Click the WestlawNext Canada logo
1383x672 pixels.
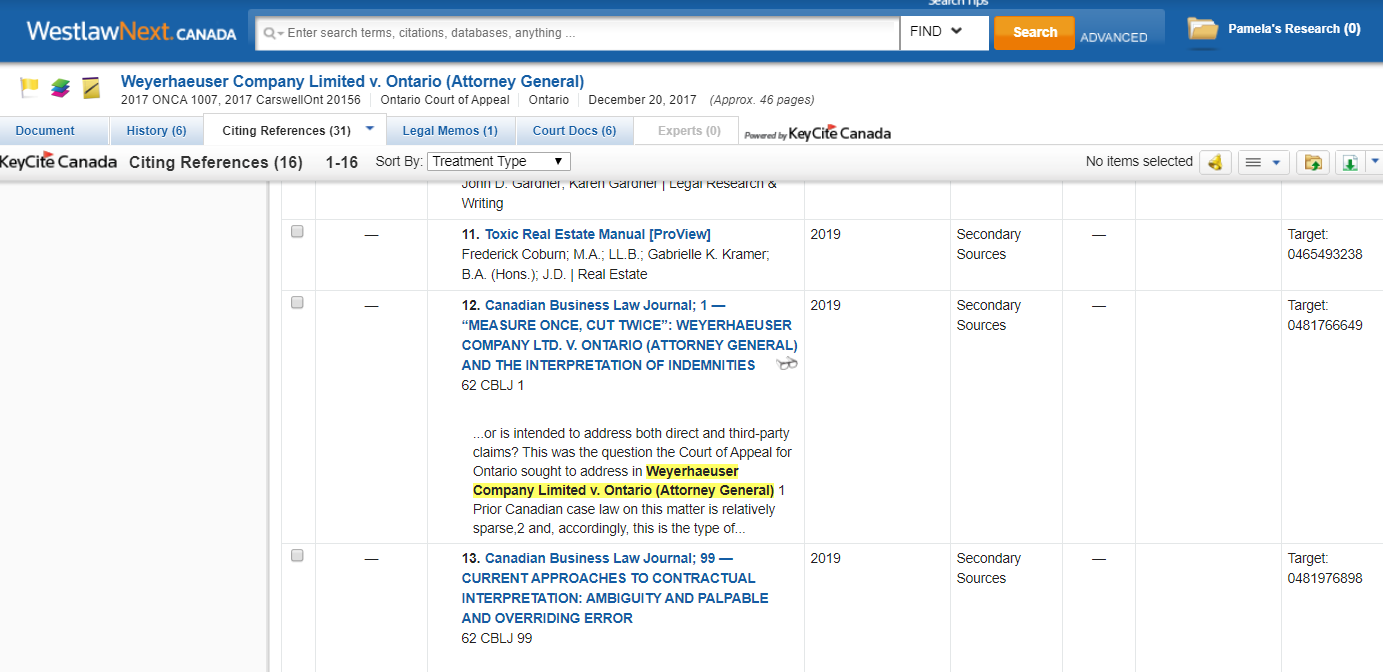pos(131,32)
